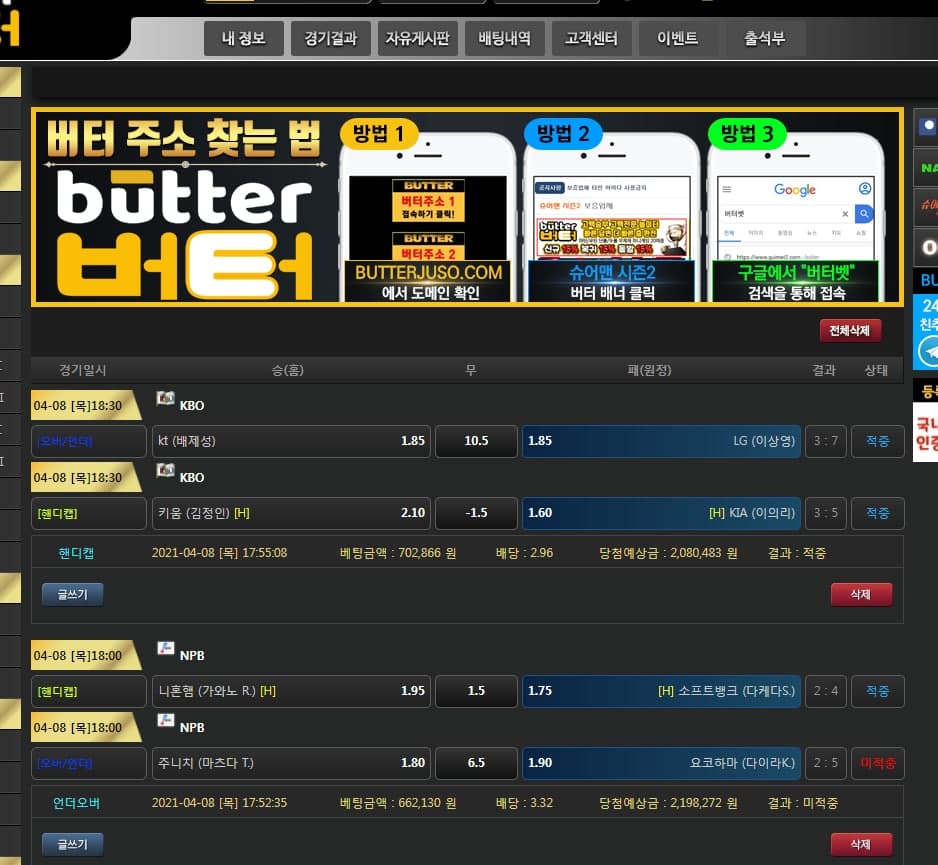938x865 pixels.
Task: Click the blue search icon in 방법 3 phone
Action: coord(864,214)
